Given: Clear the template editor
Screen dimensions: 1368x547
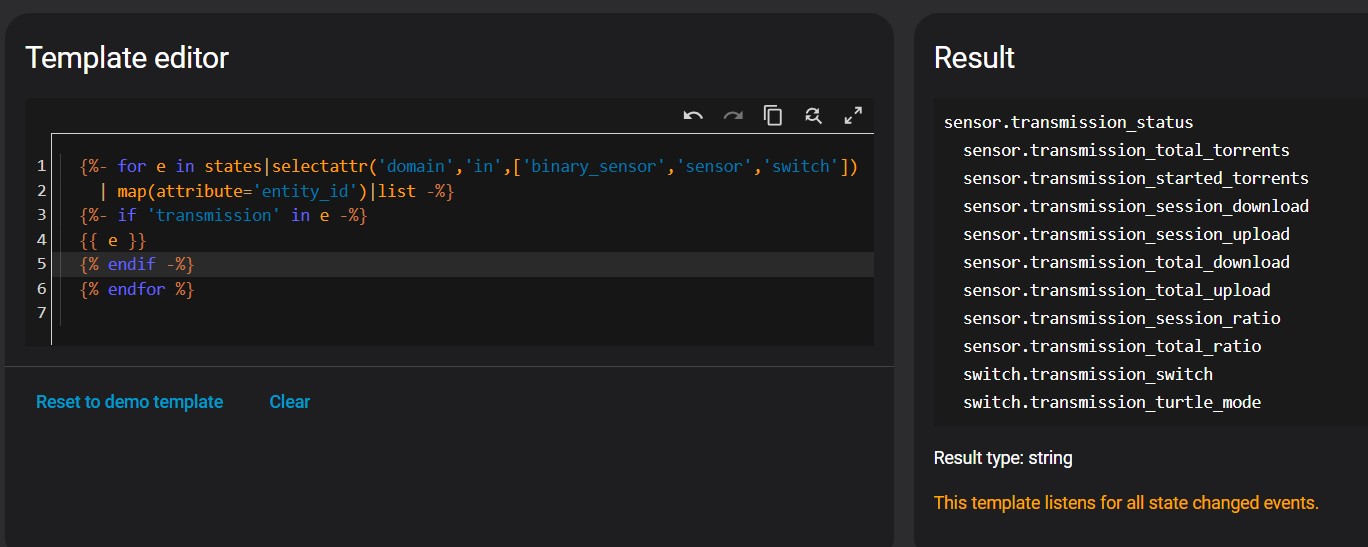Looking at the screenshot, I should click(x=289, y=402).
